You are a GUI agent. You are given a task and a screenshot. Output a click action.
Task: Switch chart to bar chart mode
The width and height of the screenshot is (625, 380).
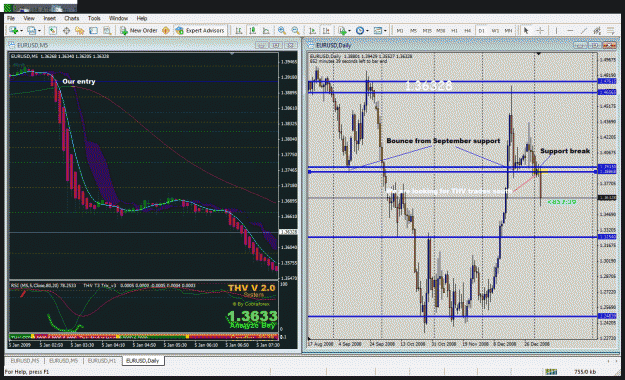point(239,30)
